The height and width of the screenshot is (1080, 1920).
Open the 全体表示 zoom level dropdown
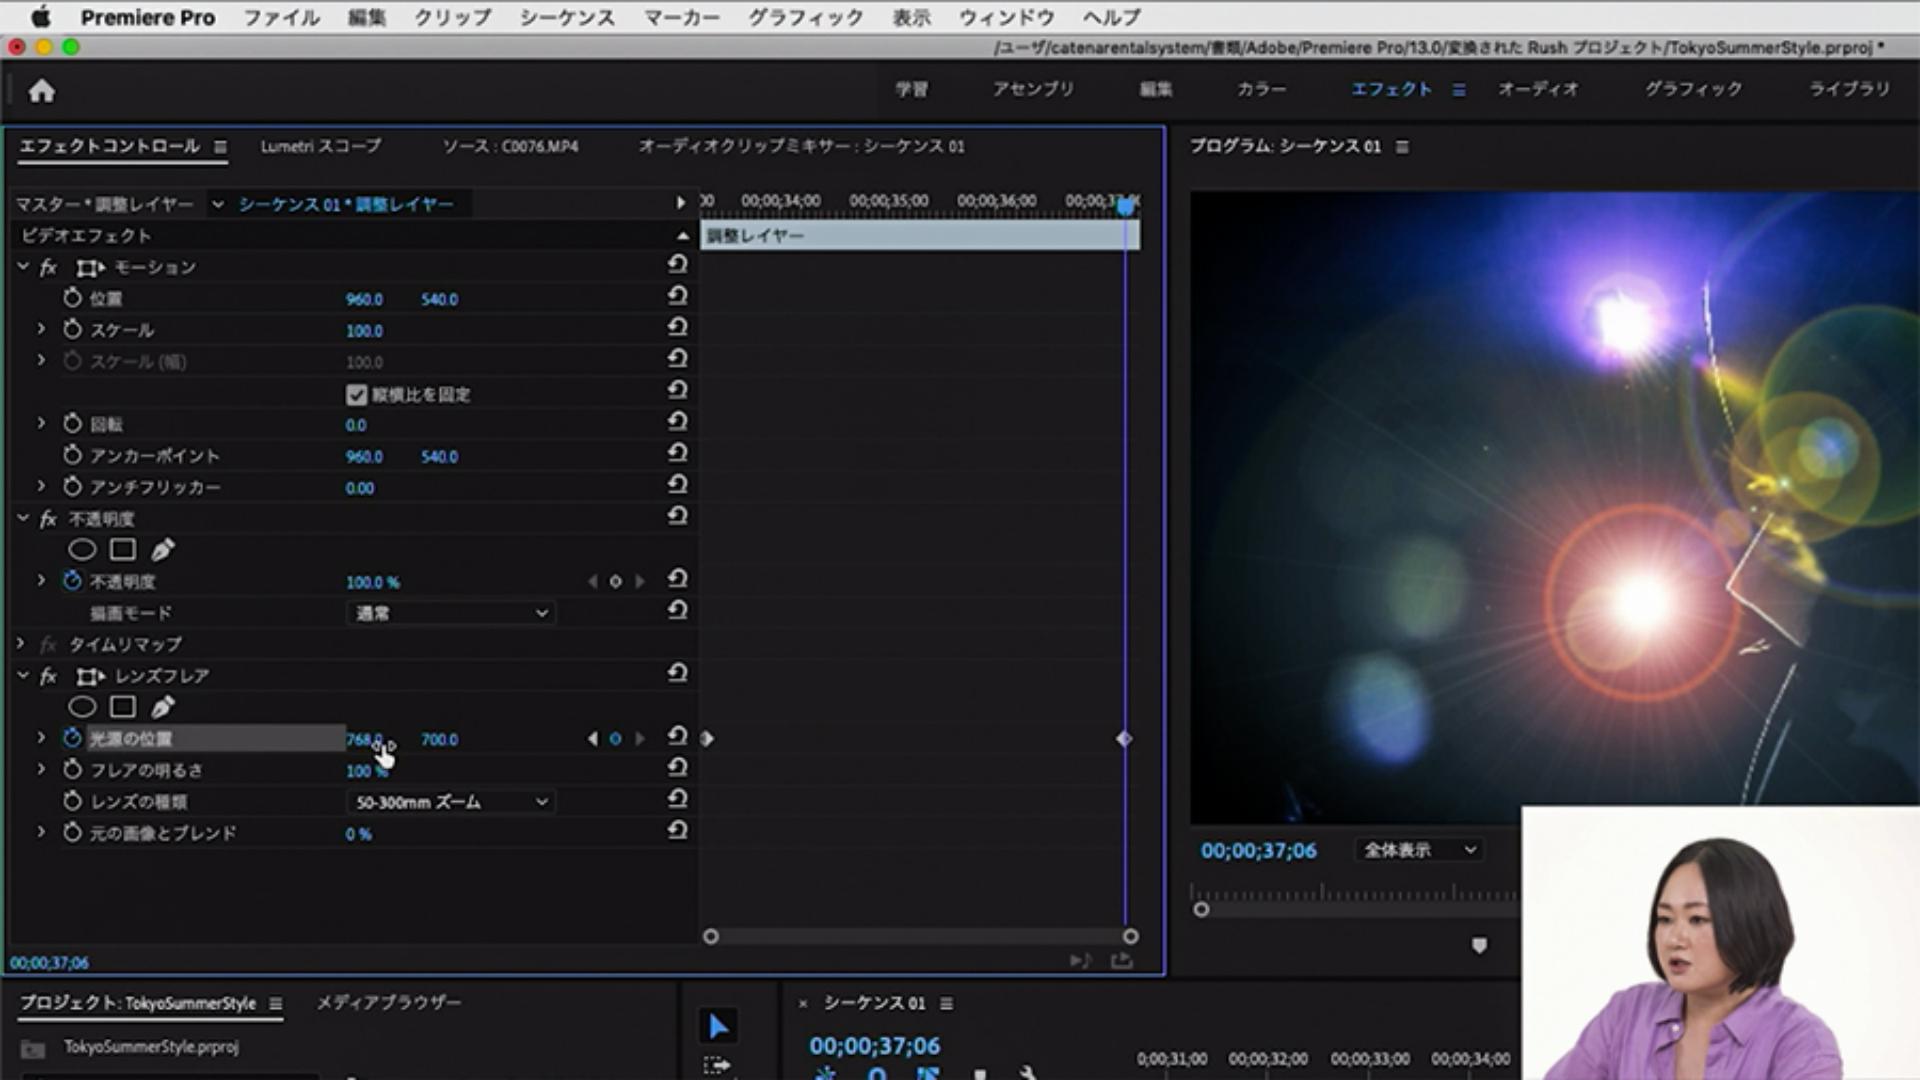1419,850
